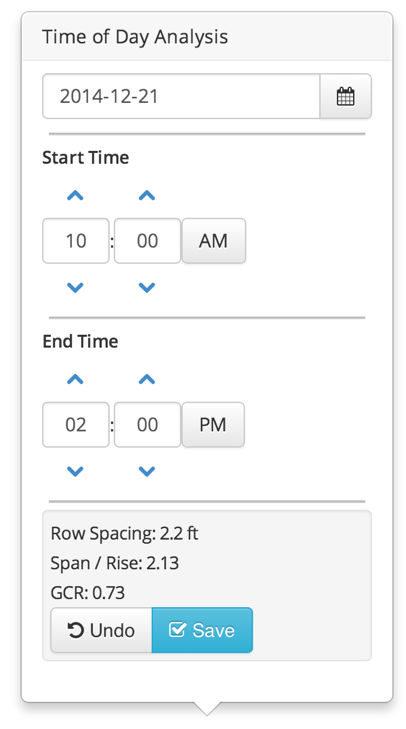Toggle the Start Time AM meridian button
This screenshot has height=729, width=406.
pos(213,241)
